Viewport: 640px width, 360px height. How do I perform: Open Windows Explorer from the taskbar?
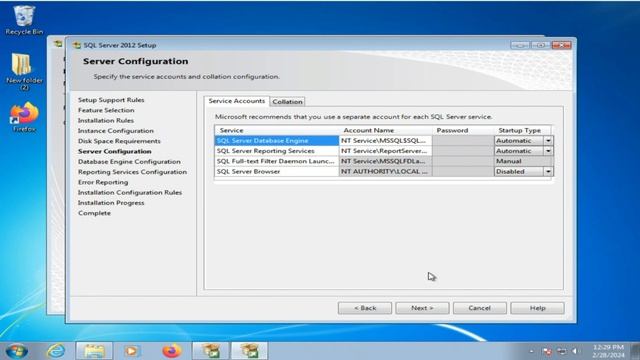[94, 351]
